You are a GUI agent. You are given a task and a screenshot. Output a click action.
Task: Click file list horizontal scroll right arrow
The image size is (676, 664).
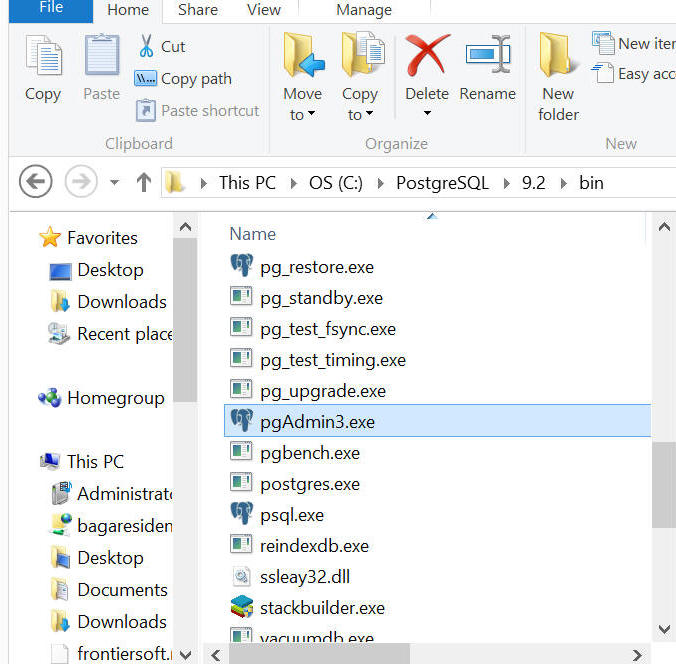(x=637, y=655)
